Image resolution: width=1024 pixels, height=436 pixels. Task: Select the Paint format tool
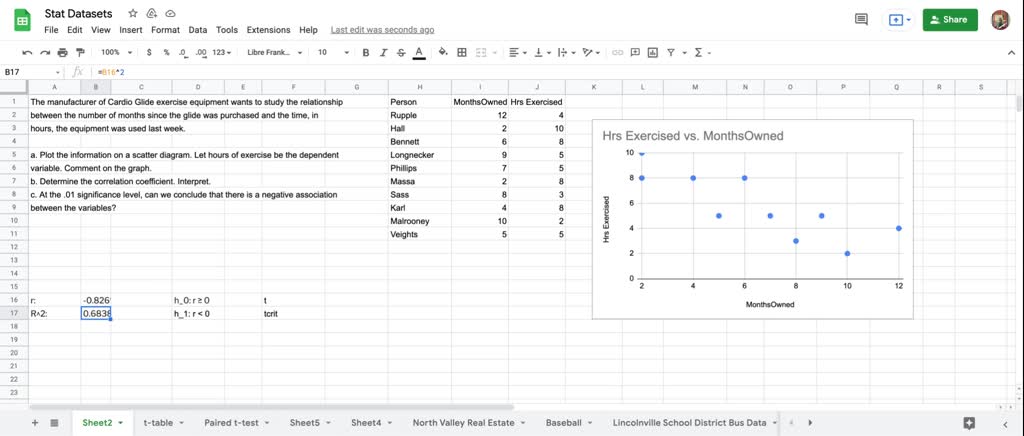pyautogui.click(x=79, y=52)
